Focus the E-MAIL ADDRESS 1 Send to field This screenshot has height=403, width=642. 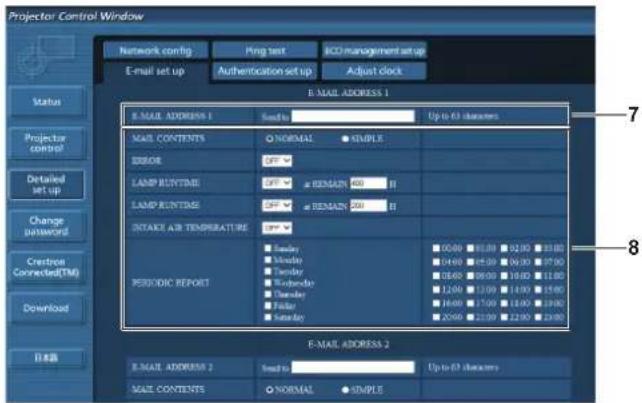coord(353,116)
